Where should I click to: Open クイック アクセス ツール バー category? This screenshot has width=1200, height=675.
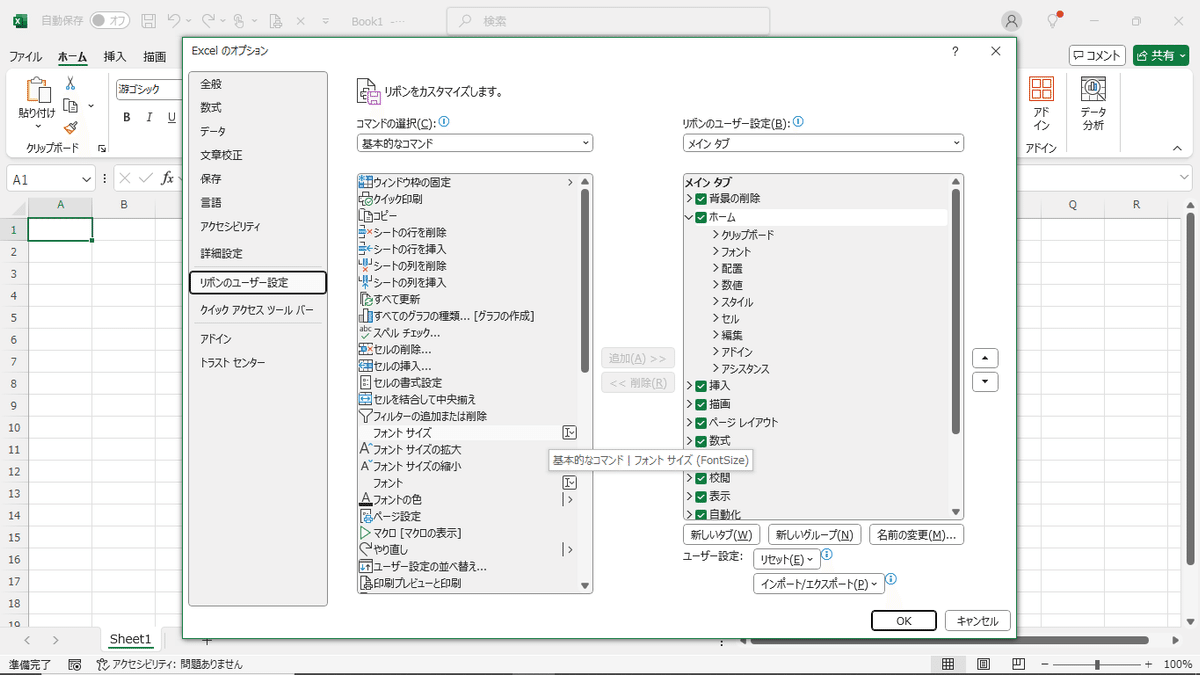[x=257, y=310]
